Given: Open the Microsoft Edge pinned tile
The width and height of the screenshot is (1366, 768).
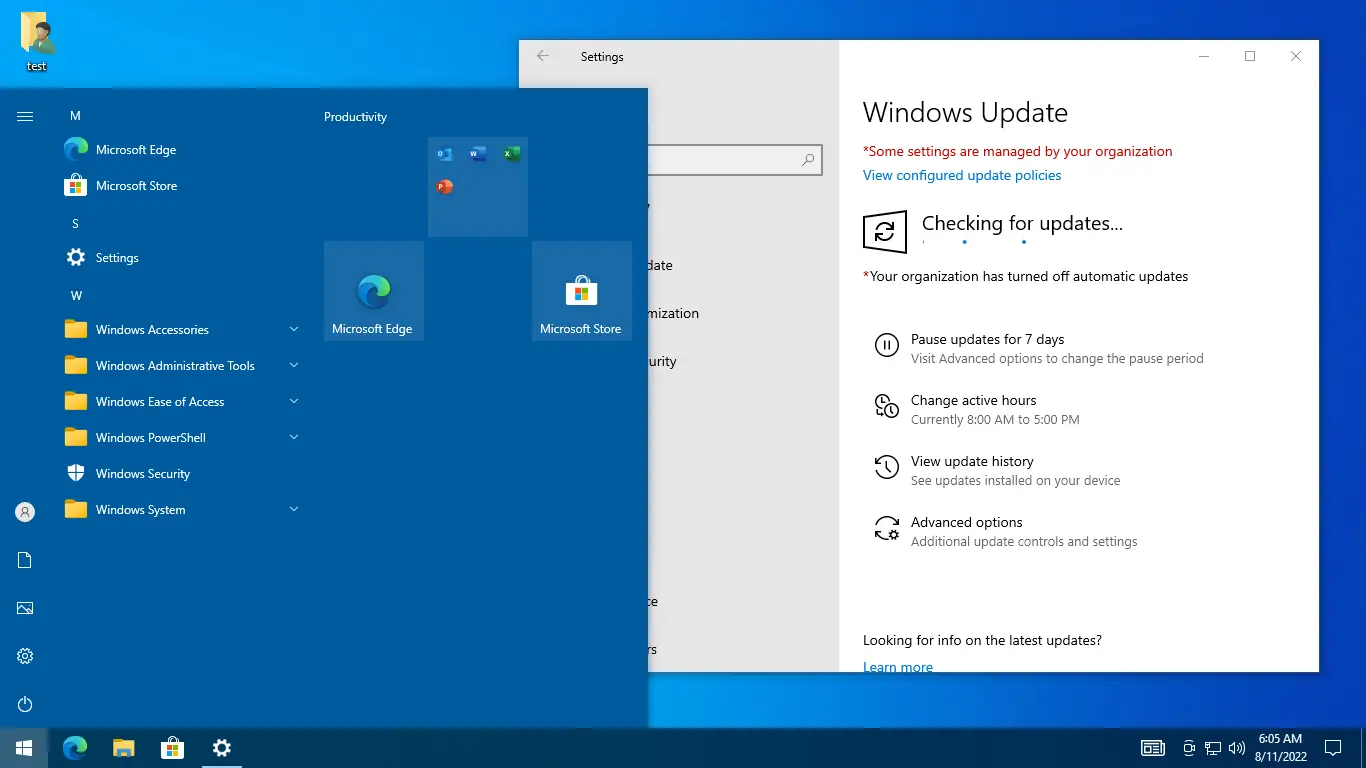Looking at the screenshot, I should 374,291.
